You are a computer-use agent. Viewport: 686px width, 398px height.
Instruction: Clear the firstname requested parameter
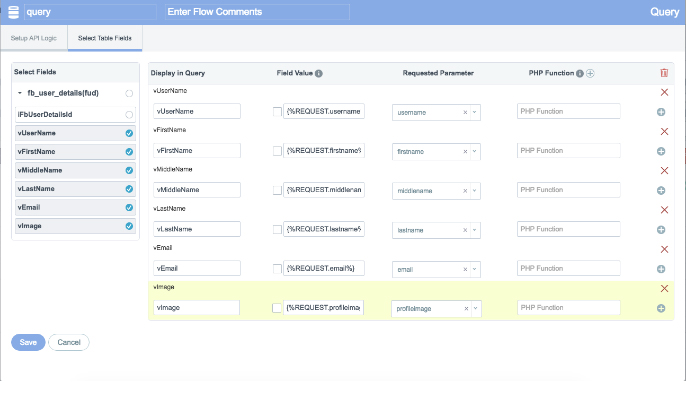[x=465, y=152]
